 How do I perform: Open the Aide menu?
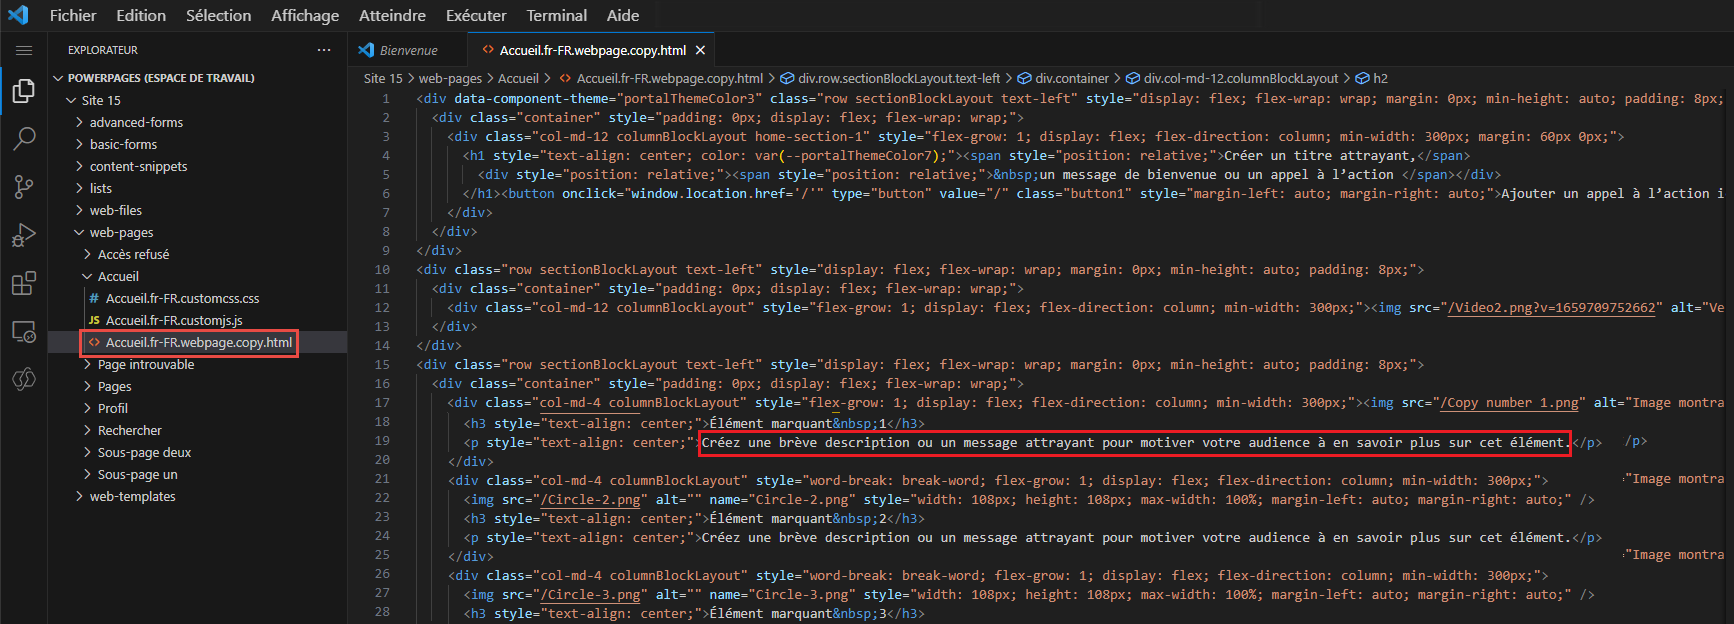point(623,15)
